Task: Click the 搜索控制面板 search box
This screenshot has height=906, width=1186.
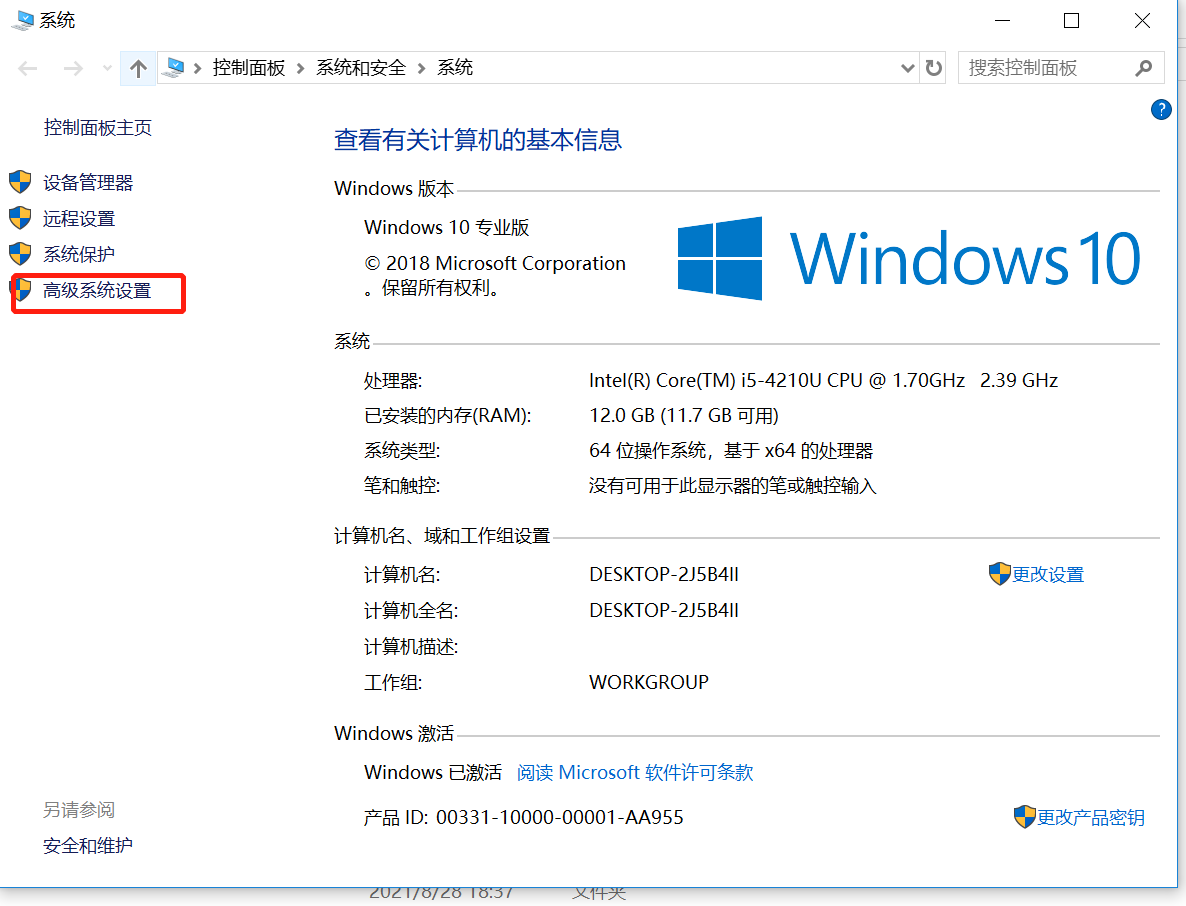Action: coord(1060,68)
